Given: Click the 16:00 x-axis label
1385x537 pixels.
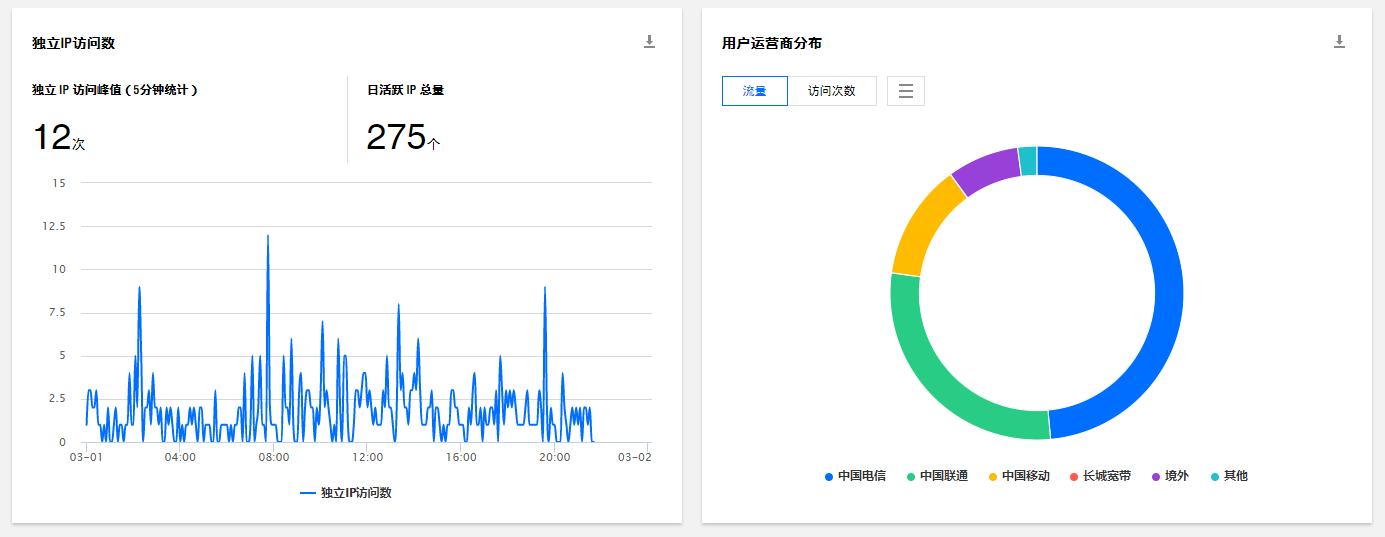Looking at the screenshot, I should click(461, 457).
